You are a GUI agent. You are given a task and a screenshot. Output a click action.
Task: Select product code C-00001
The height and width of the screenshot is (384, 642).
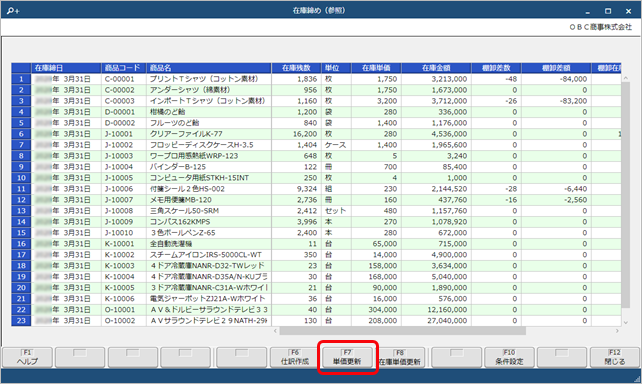click(120, 79)
